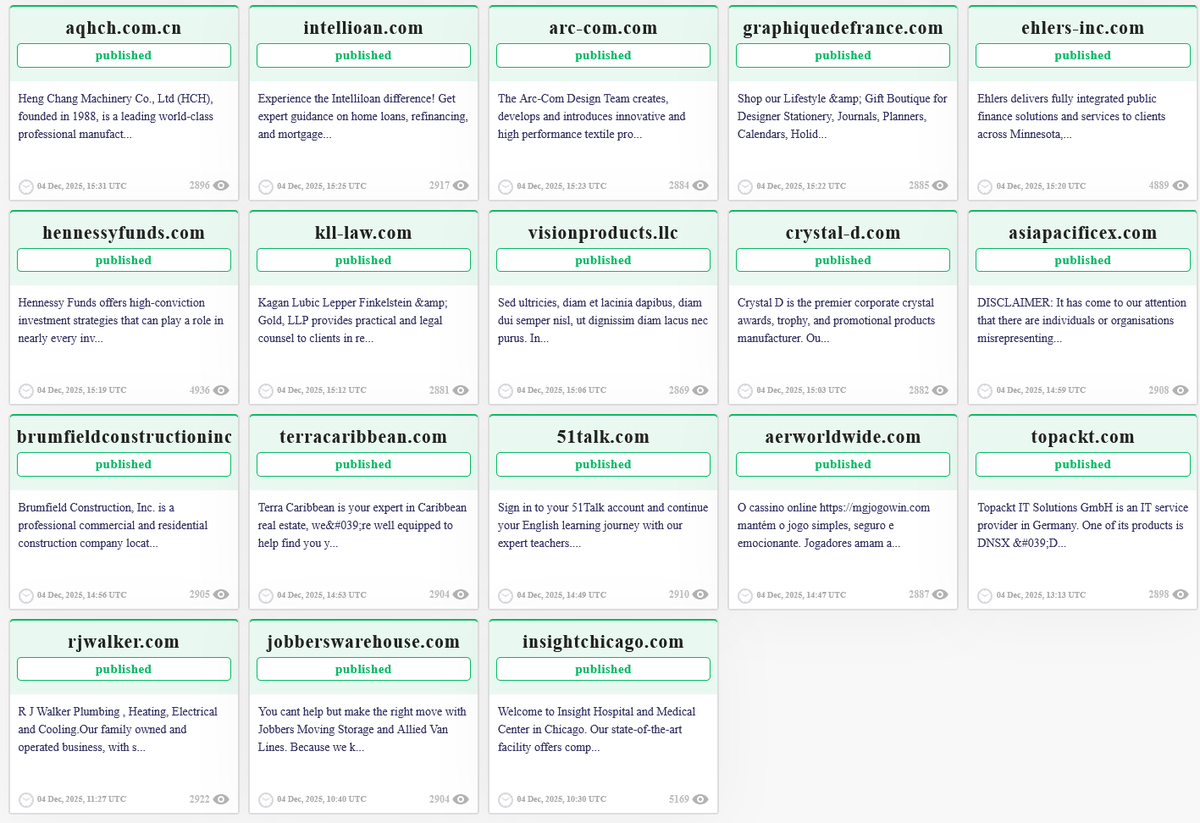Click the eye views icon on intellioan.com card

pos(461,186)
